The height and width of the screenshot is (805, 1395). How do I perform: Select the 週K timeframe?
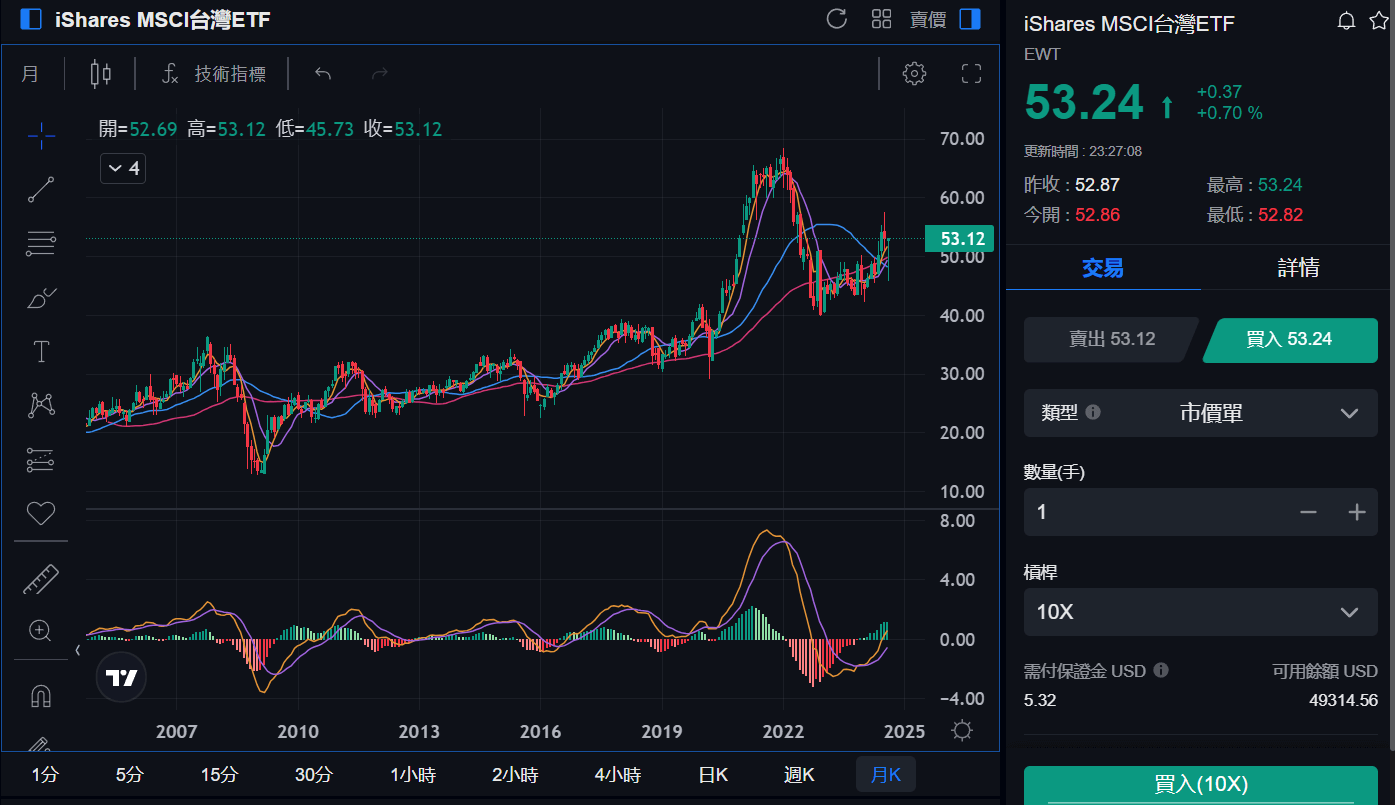point(799,774)
